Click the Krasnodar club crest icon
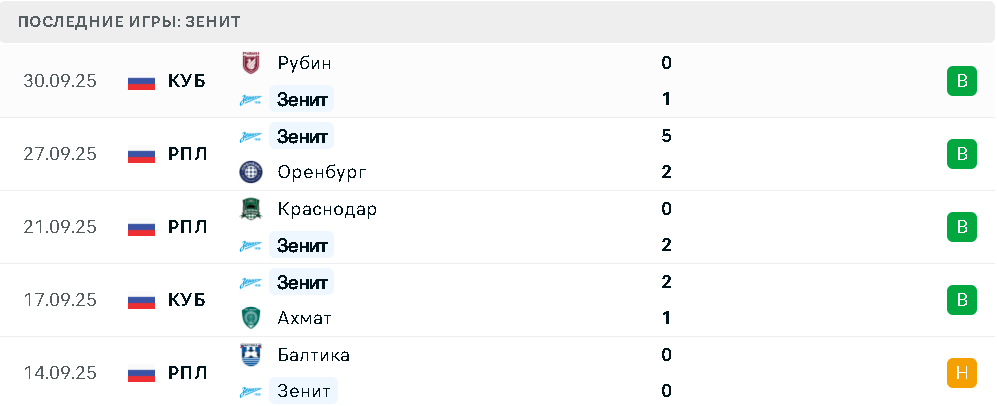Screen dimensions: 997x406 pos(250,209)
